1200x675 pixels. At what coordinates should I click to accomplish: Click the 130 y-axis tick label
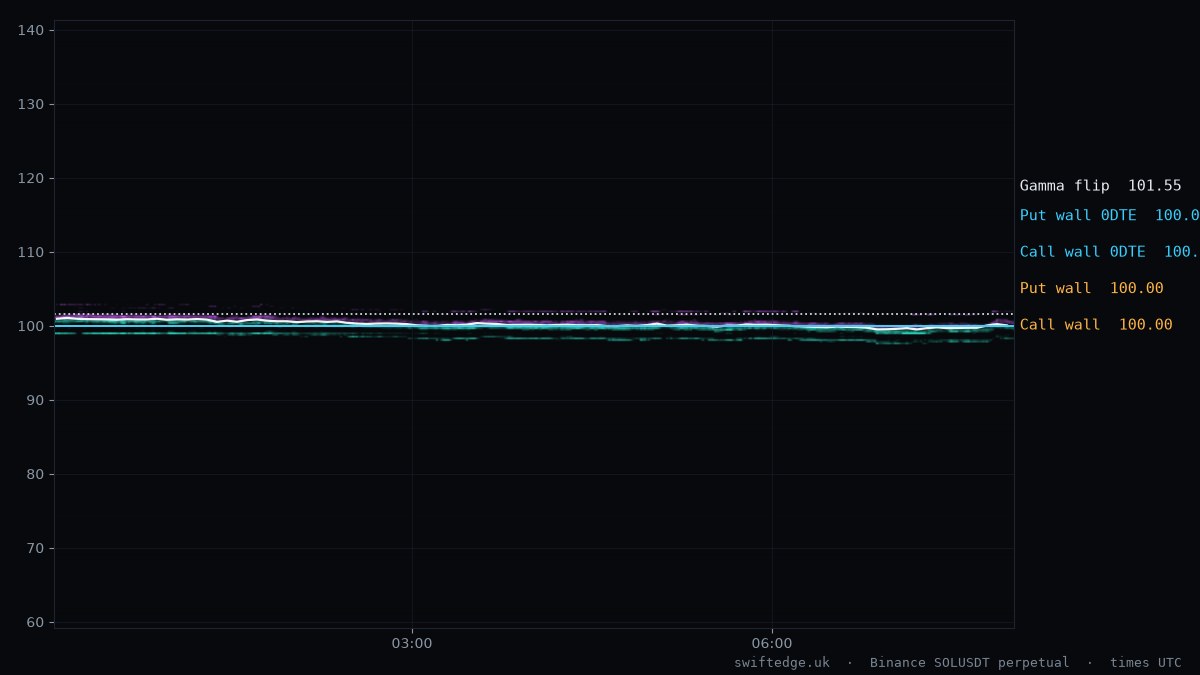point(31,105)
